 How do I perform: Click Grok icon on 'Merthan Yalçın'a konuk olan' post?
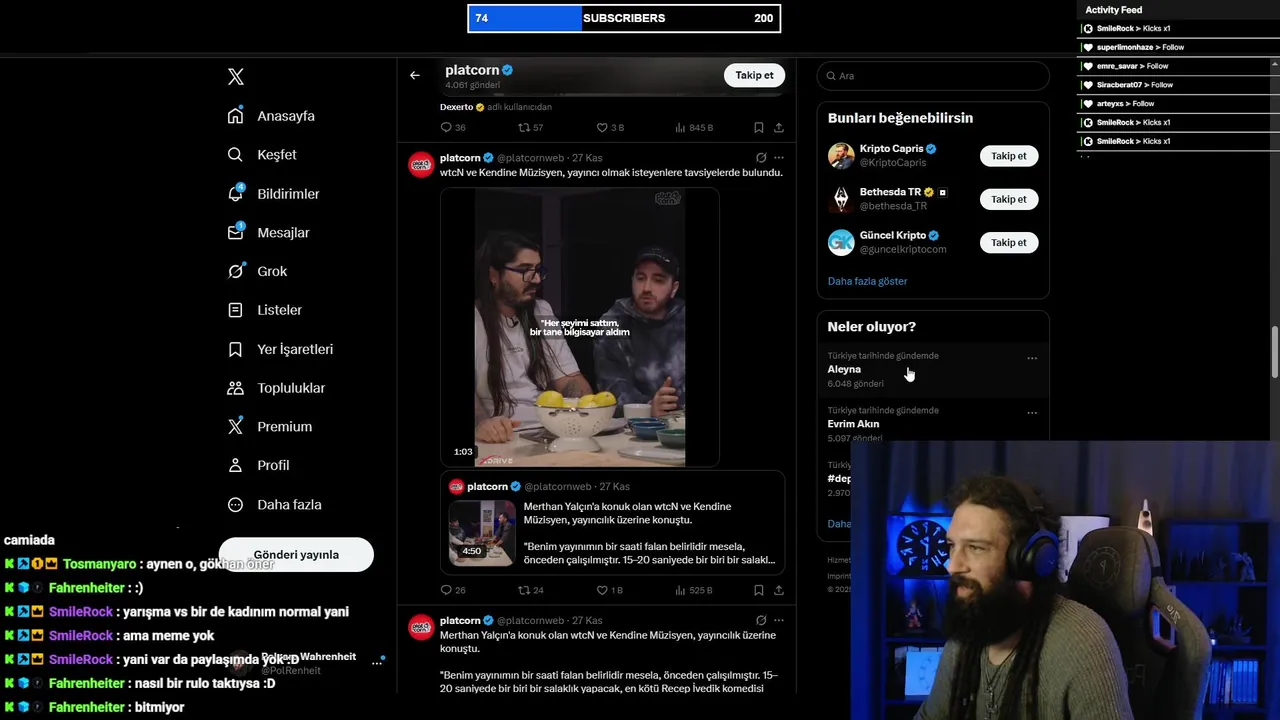(x=761, y=621)
